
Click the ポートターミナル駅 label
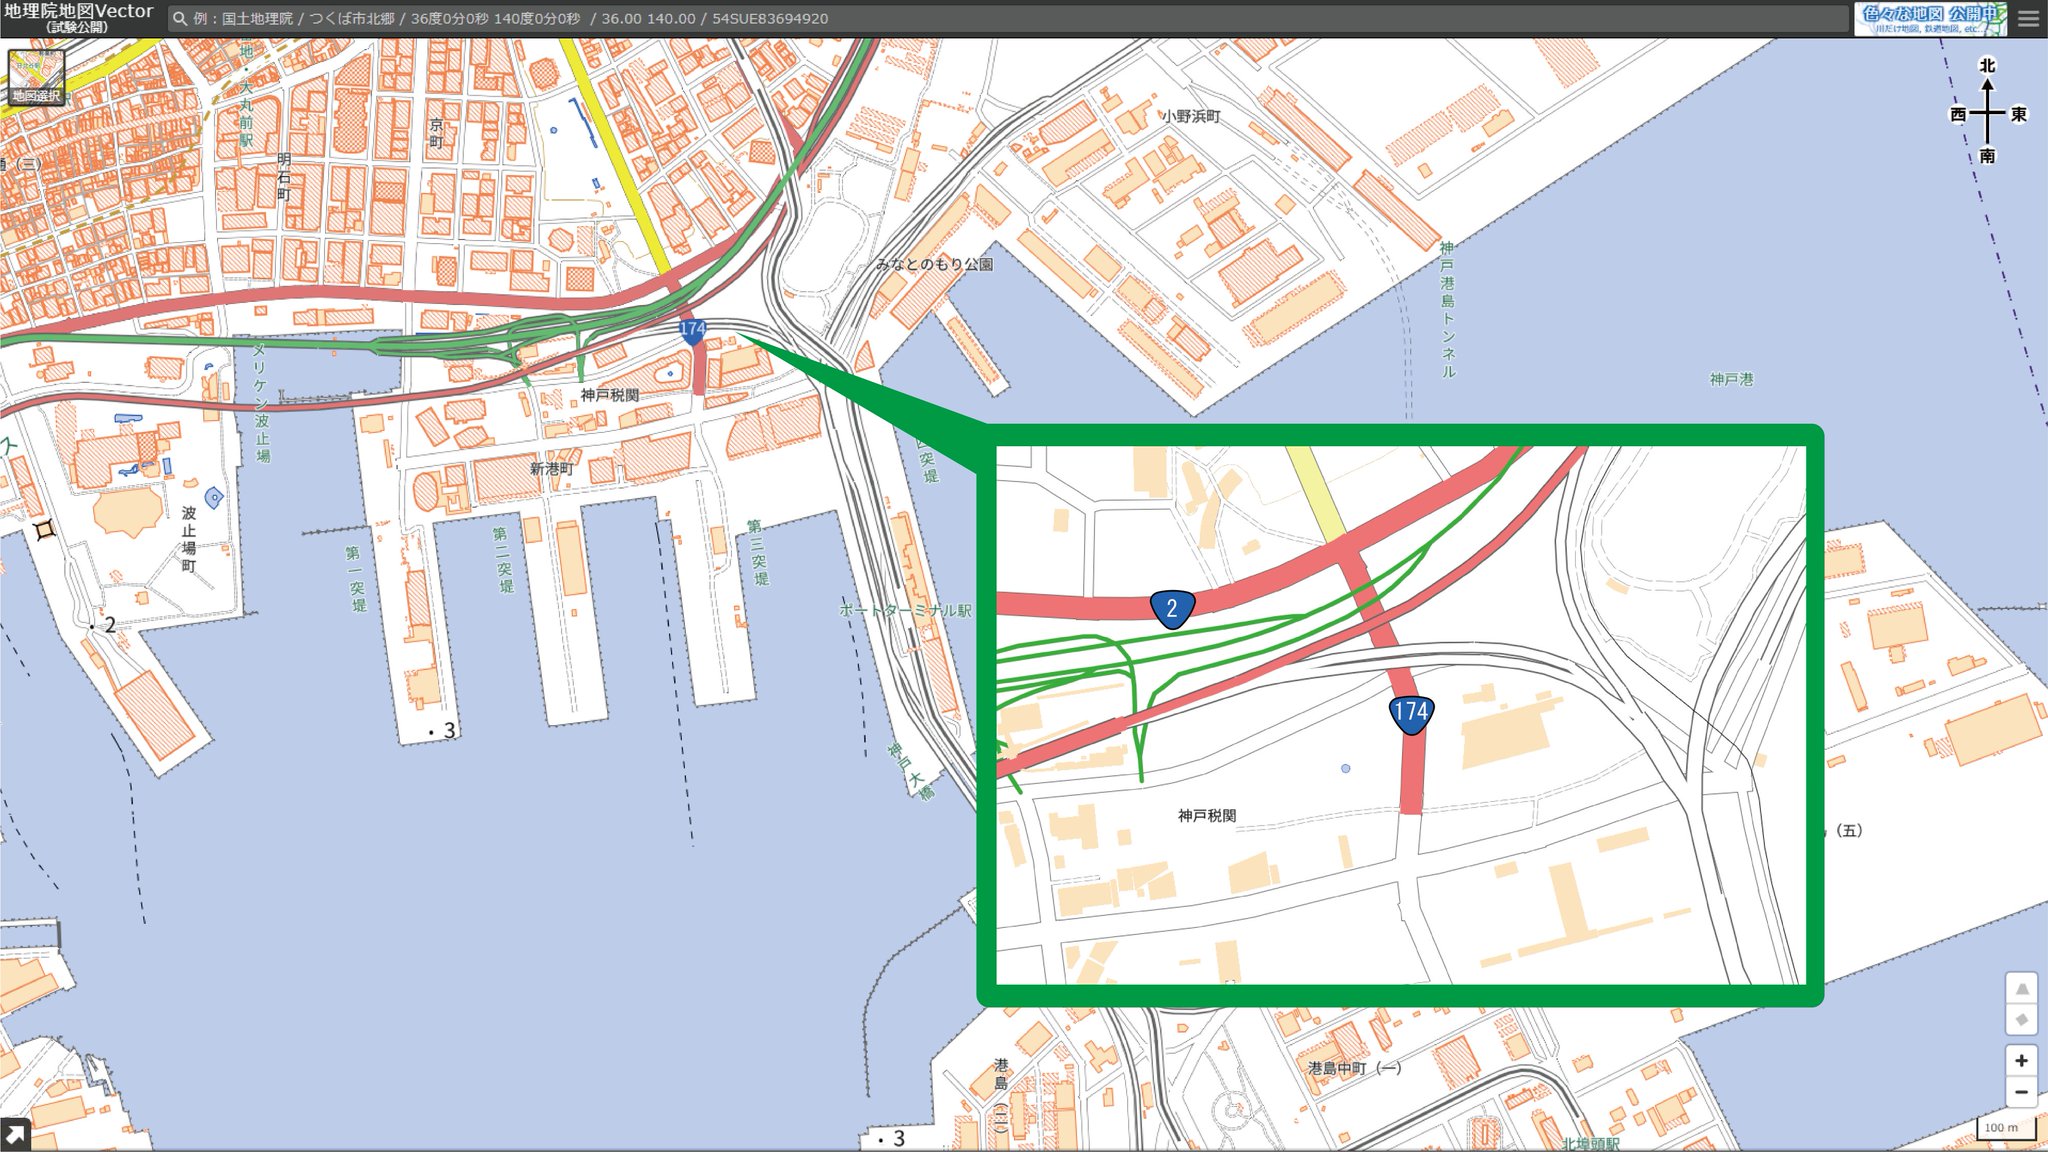click(x=906, y=610)
